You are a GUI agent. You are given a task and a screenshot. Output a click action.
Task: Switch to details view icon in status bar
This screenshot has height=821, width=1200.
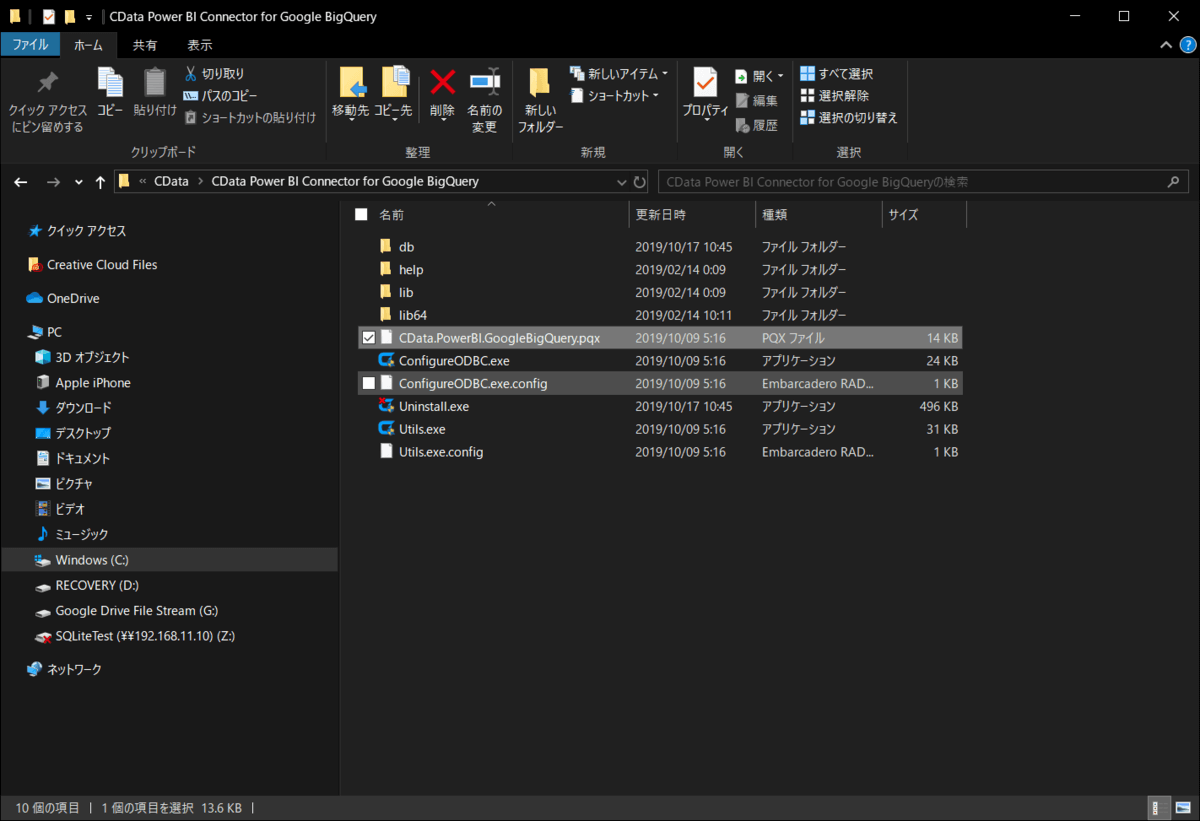pyautogui.click(x=1158, y=808)
